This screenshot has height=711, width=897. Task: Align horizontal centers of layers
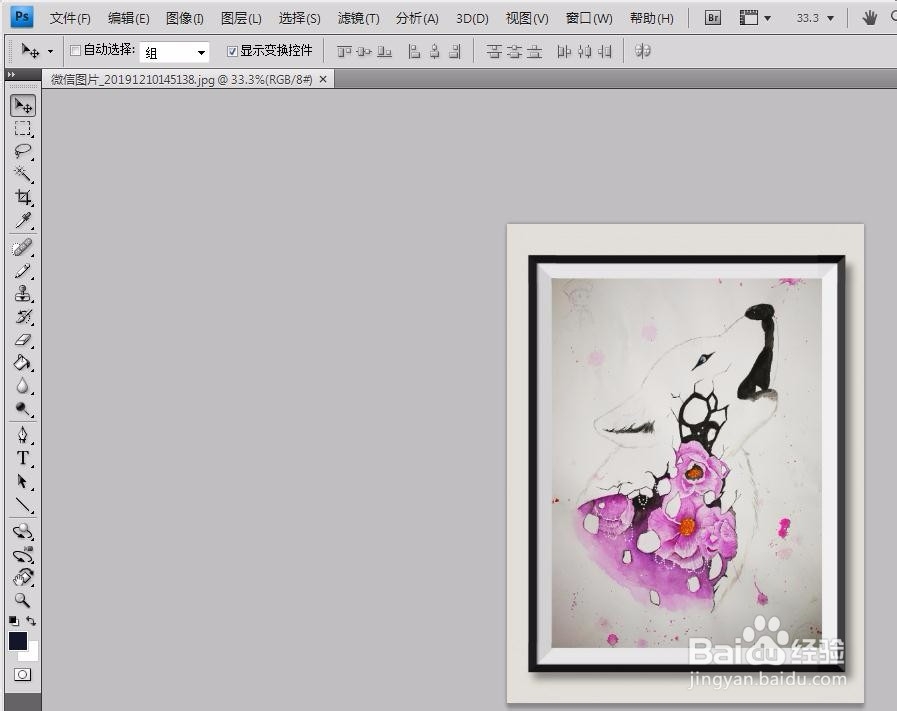[435, 51]
